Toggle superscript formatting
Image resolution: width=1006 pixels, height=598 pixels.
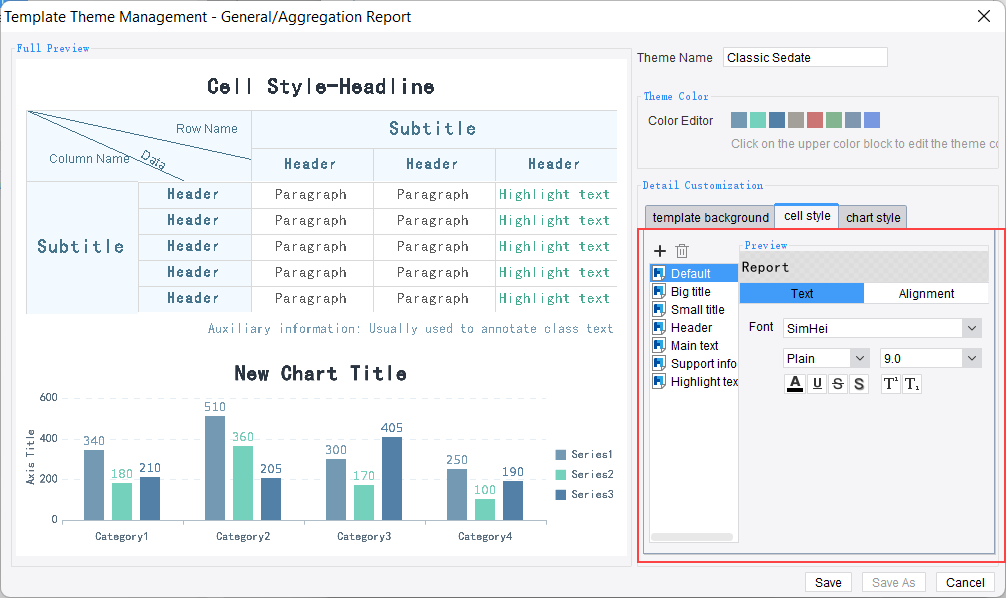click(x=891, y=384)
